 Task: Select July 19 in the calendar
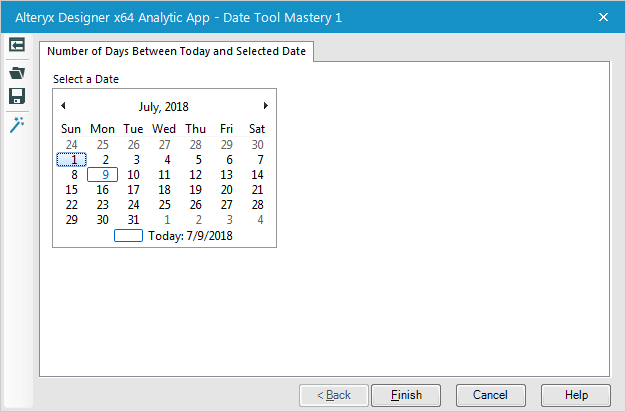195,190
